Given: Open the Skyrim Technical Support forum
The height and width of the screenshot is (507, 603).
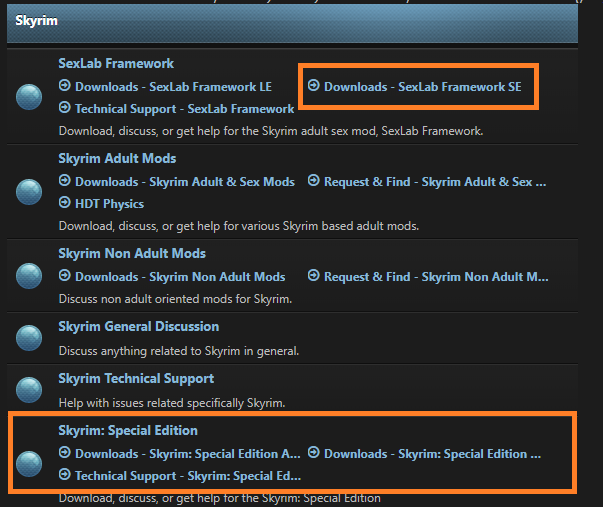Looking at the screenshot, I should tap(136, 379).
